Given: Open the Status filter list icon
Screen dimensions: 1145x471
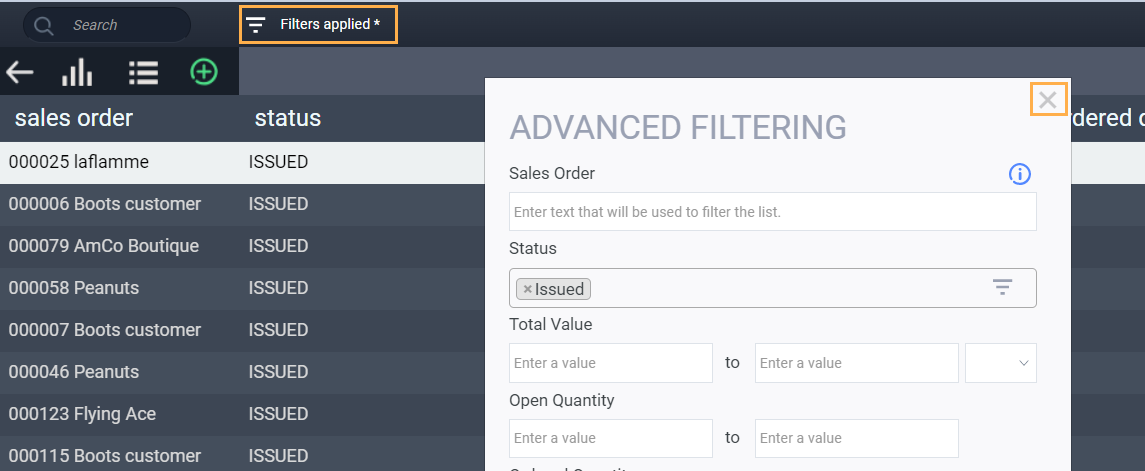Looking at the screenshot, I should [x=1002, y=287].
